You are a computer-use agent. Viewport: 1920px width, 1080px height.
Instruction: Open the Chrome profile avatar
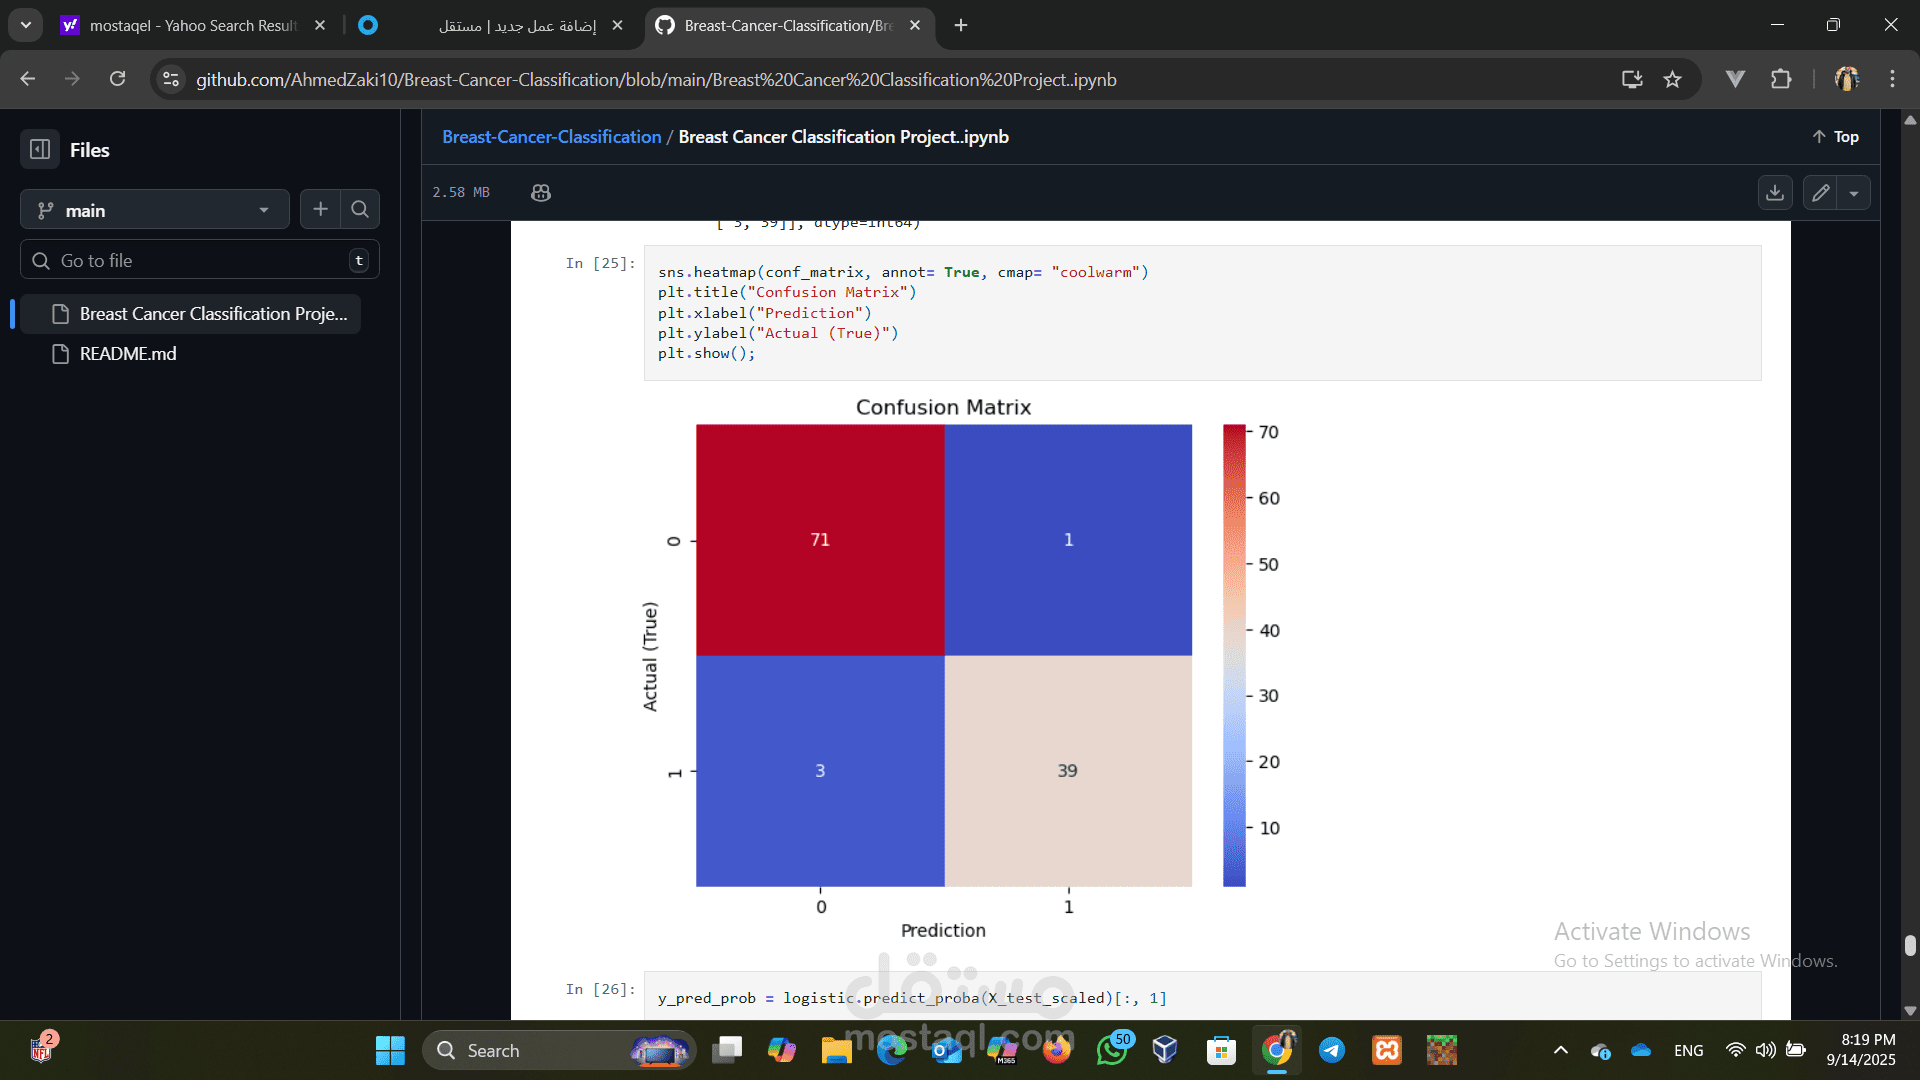click(1847, 79)
